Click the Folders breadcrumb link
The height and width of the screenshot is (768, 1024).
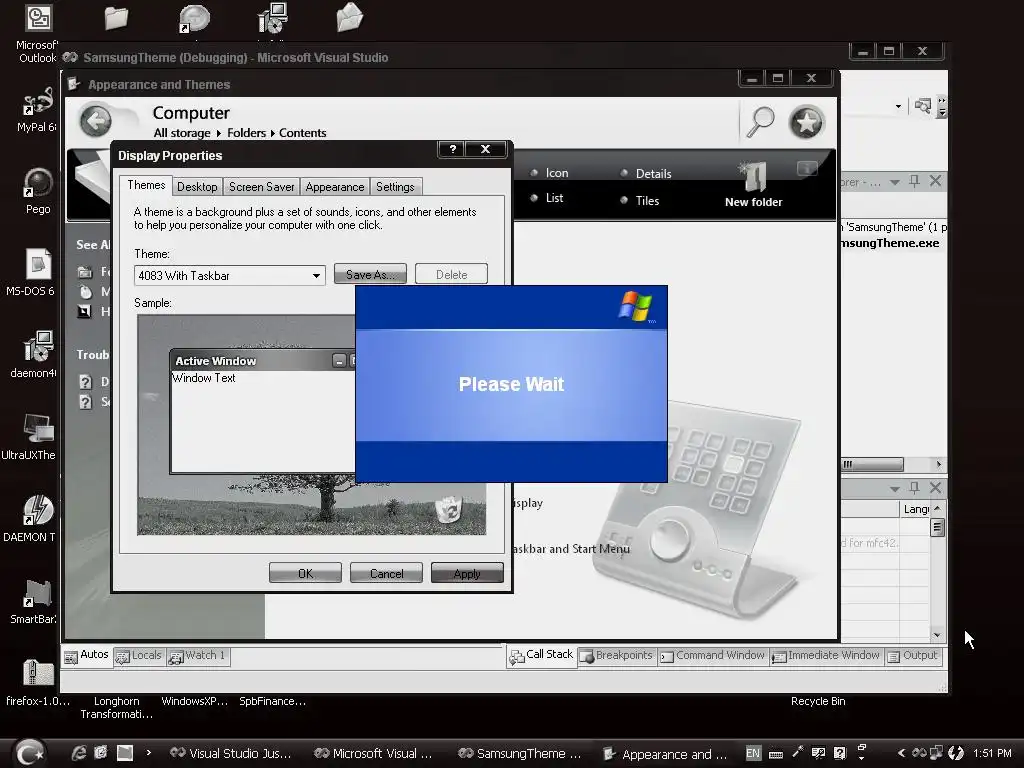(246, 133)
